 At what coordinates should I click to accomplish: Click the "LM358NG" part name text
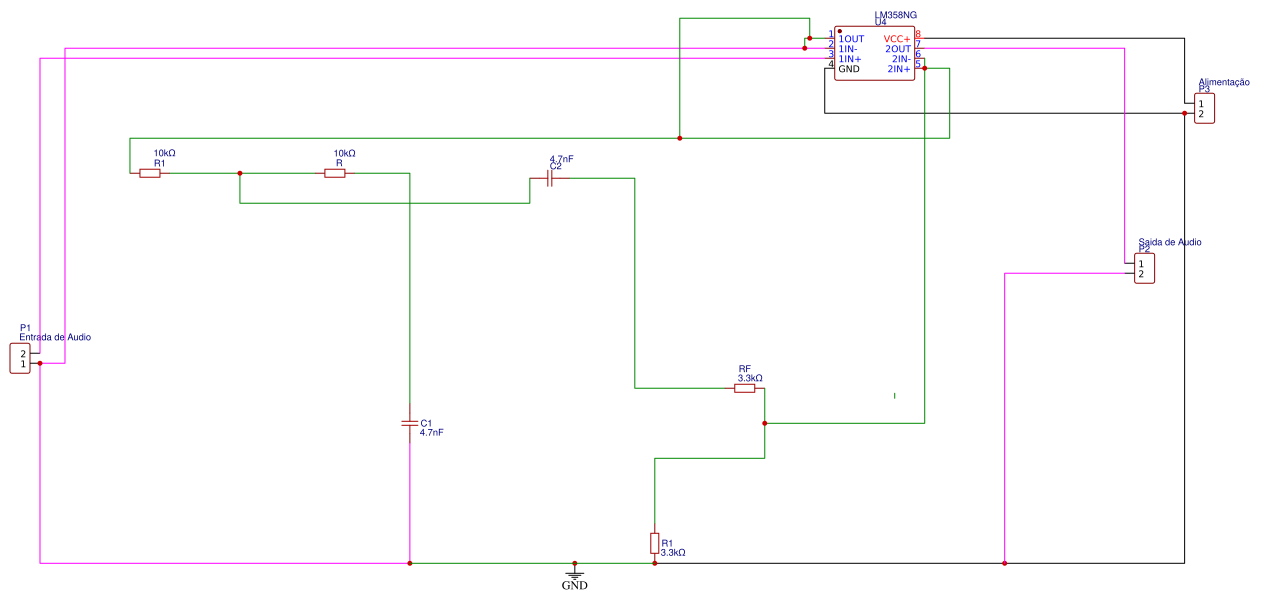(895, 15)
